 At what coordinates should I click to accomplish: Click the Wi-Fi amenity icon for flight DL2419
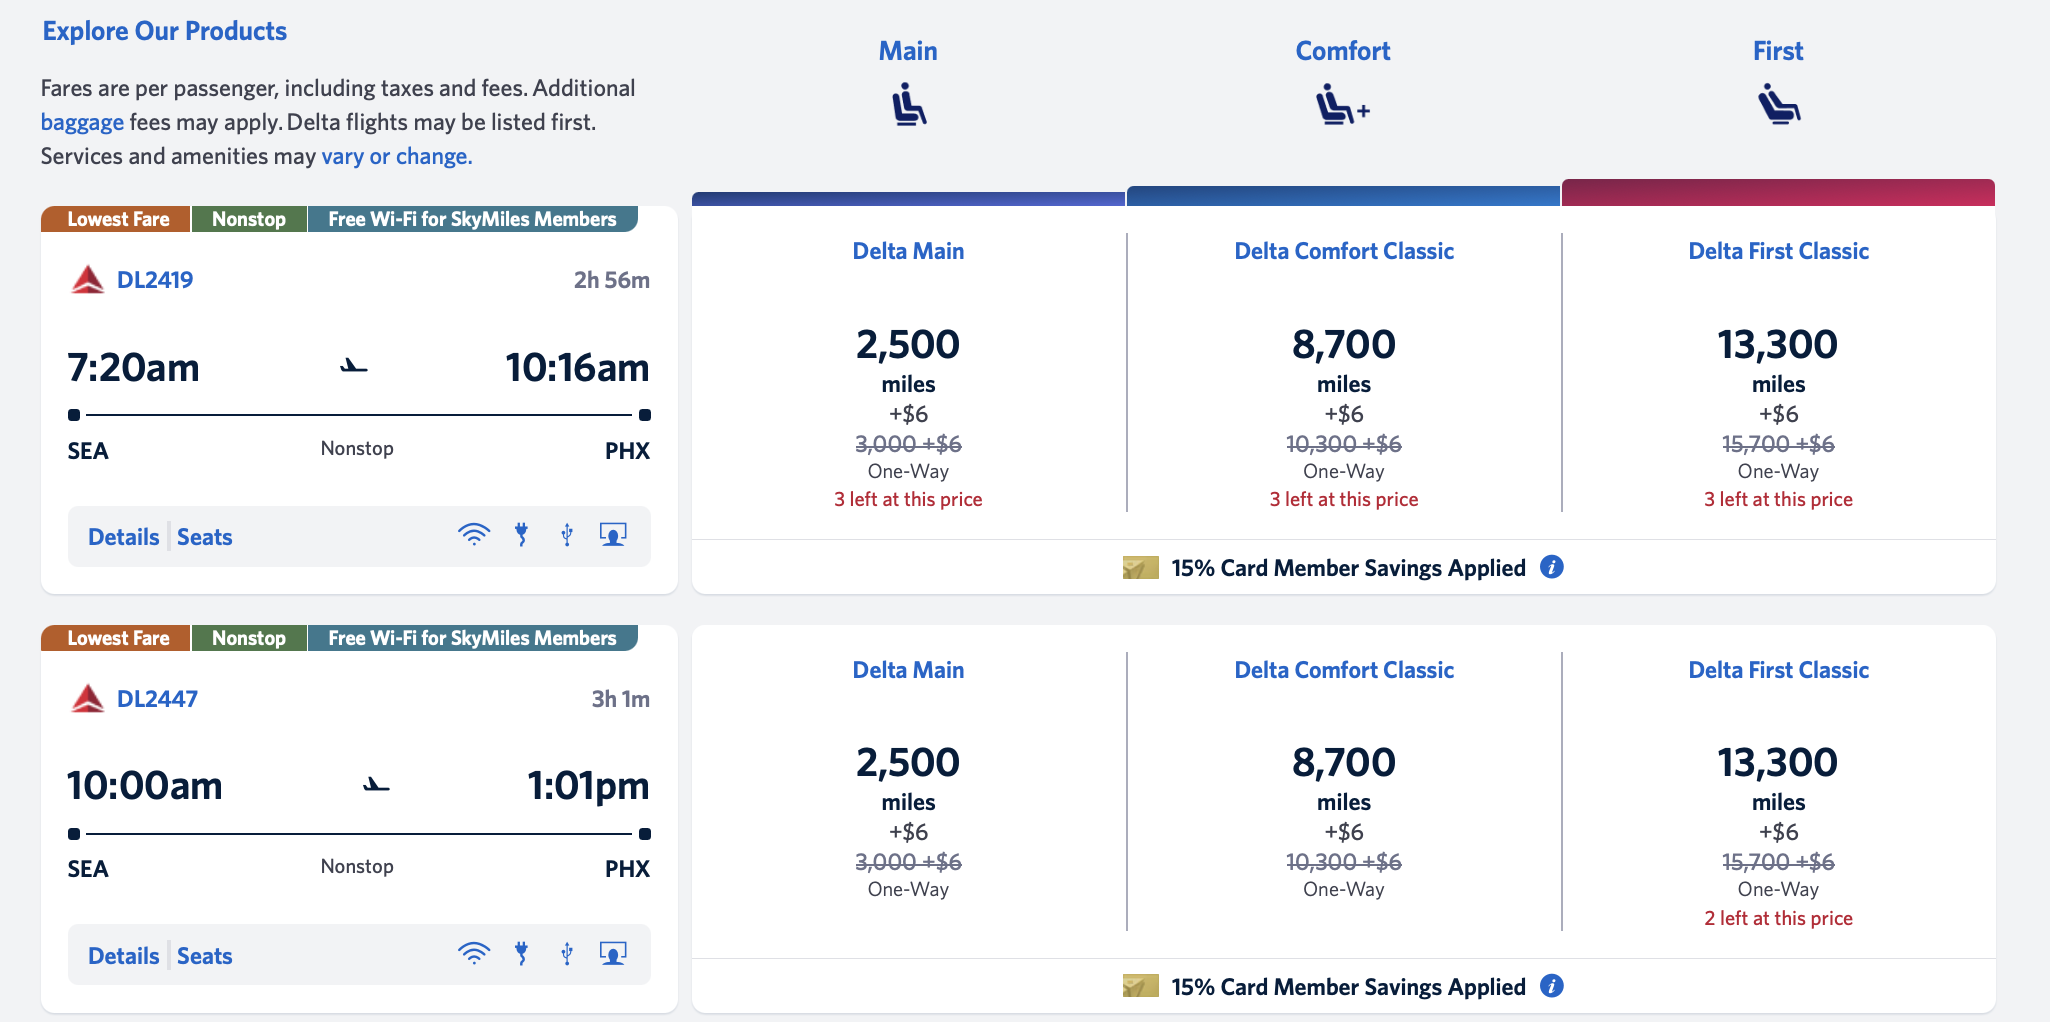[475, 535]
